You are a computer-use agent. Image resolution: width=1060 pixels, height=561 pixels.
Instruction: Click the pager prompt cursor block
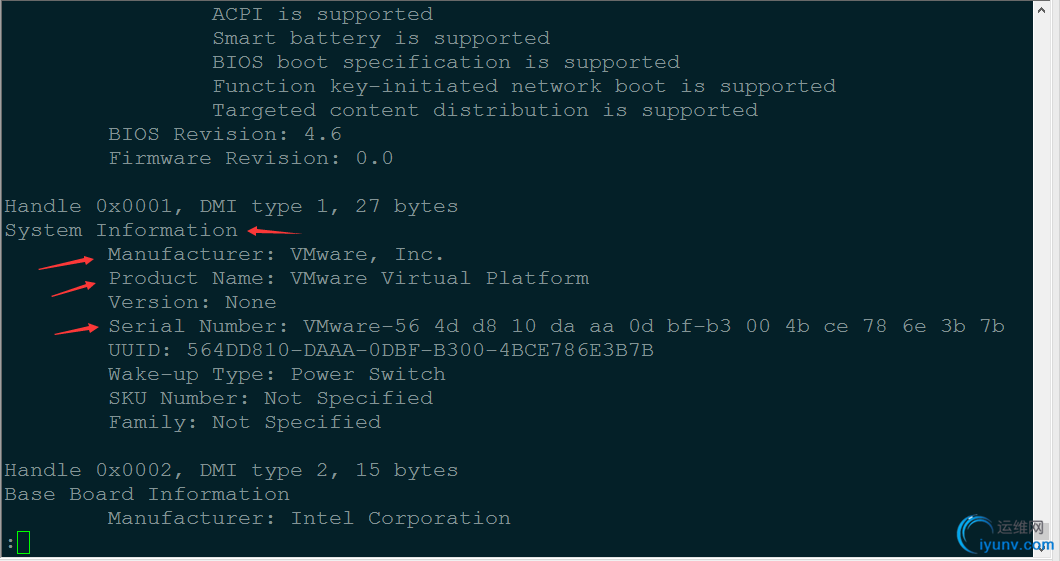coord(23,543)
